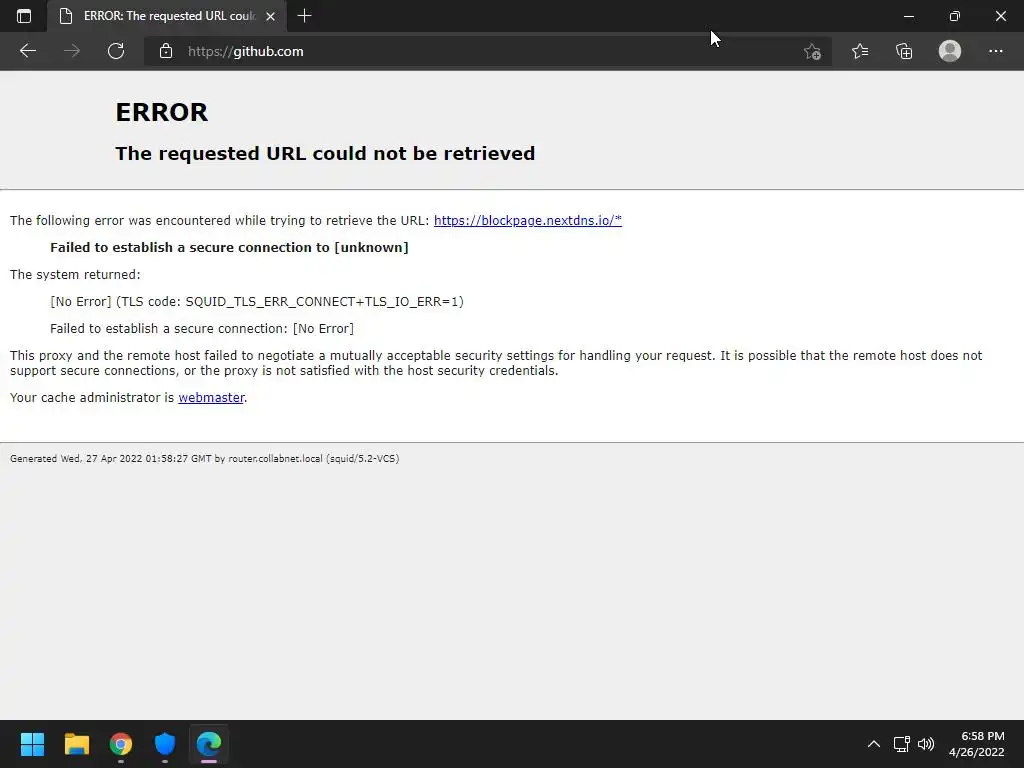Screen dimensions: 1024x768
Task: Click the webmaster link
Action: (x=211, y=397)
